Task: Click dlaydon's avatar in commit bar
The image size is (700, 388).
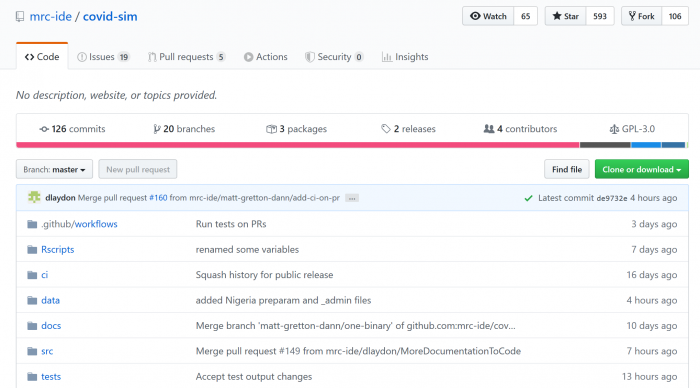Action: tap(34, 197)
